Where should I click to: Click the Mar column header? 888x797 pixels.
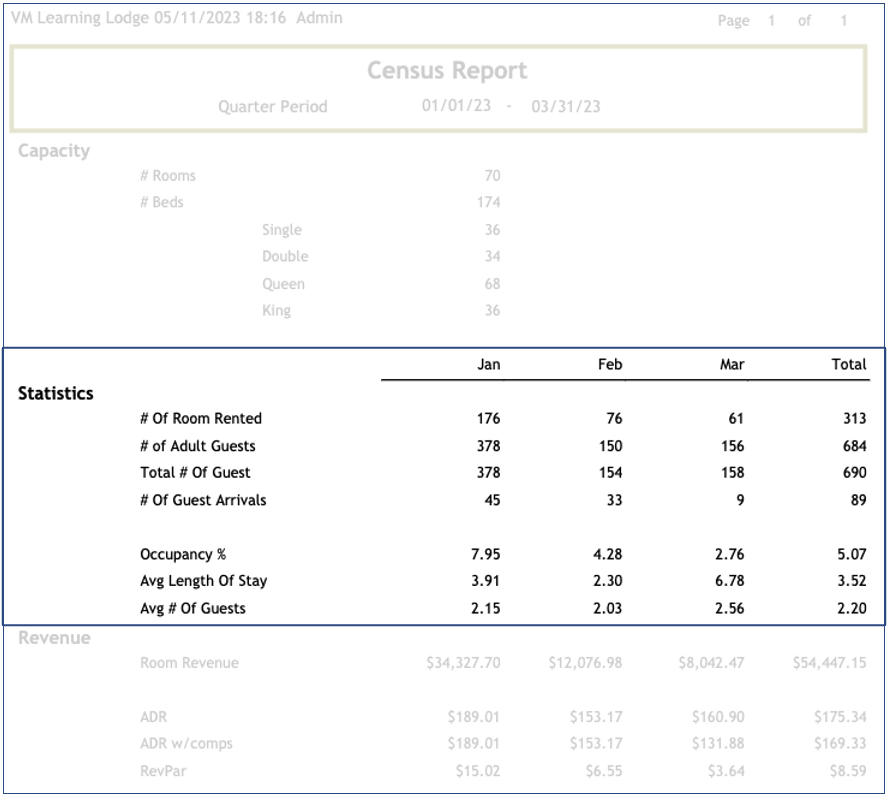(732, 364)
